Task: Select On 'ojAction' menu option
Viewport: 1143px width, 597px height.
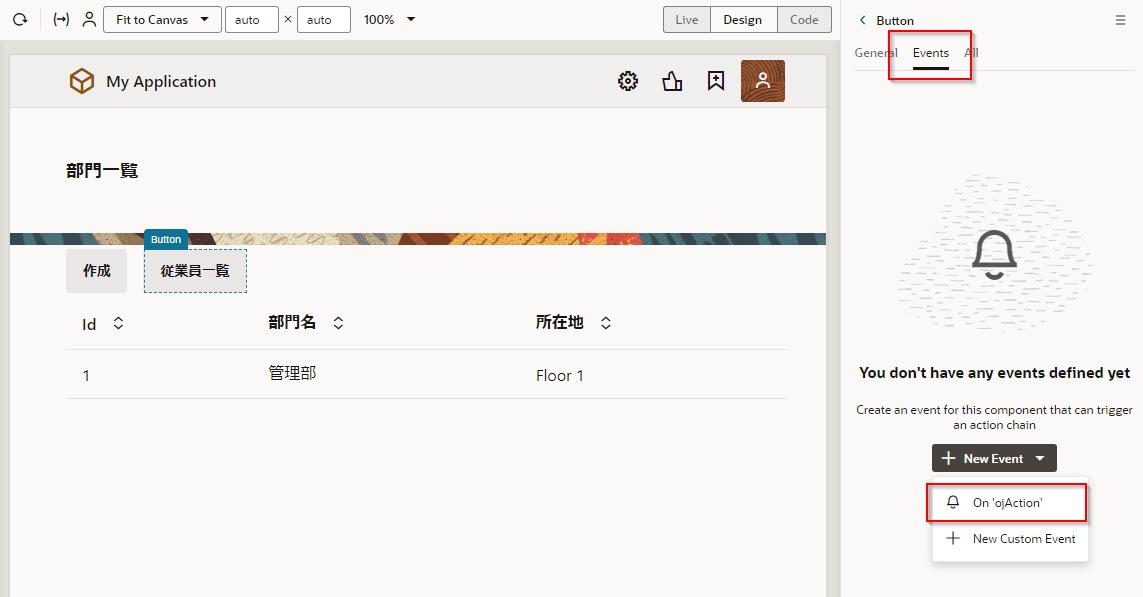Action: [1008, 503]
